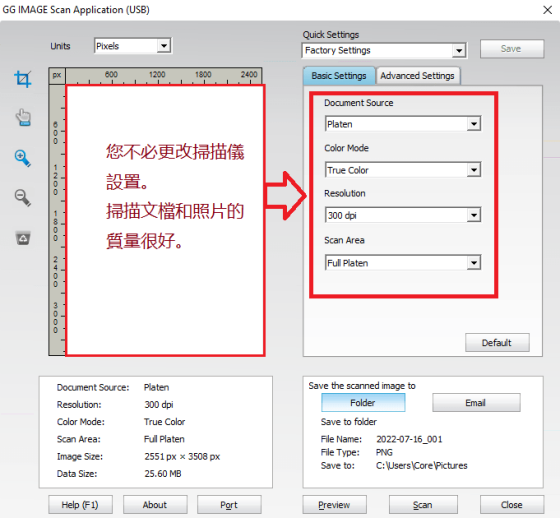Click the zoom in magnifier icon
This screenshot has width=560, height=518.
[x=23, y=158]
